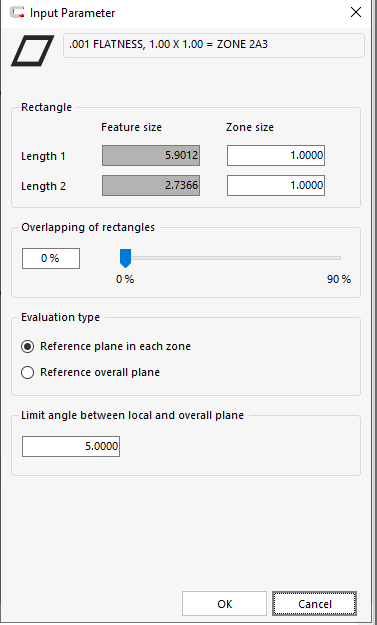Viewport: 377px width, 625px height.
Task: Click OK to confirm parameters
Action: click(224, 603)
